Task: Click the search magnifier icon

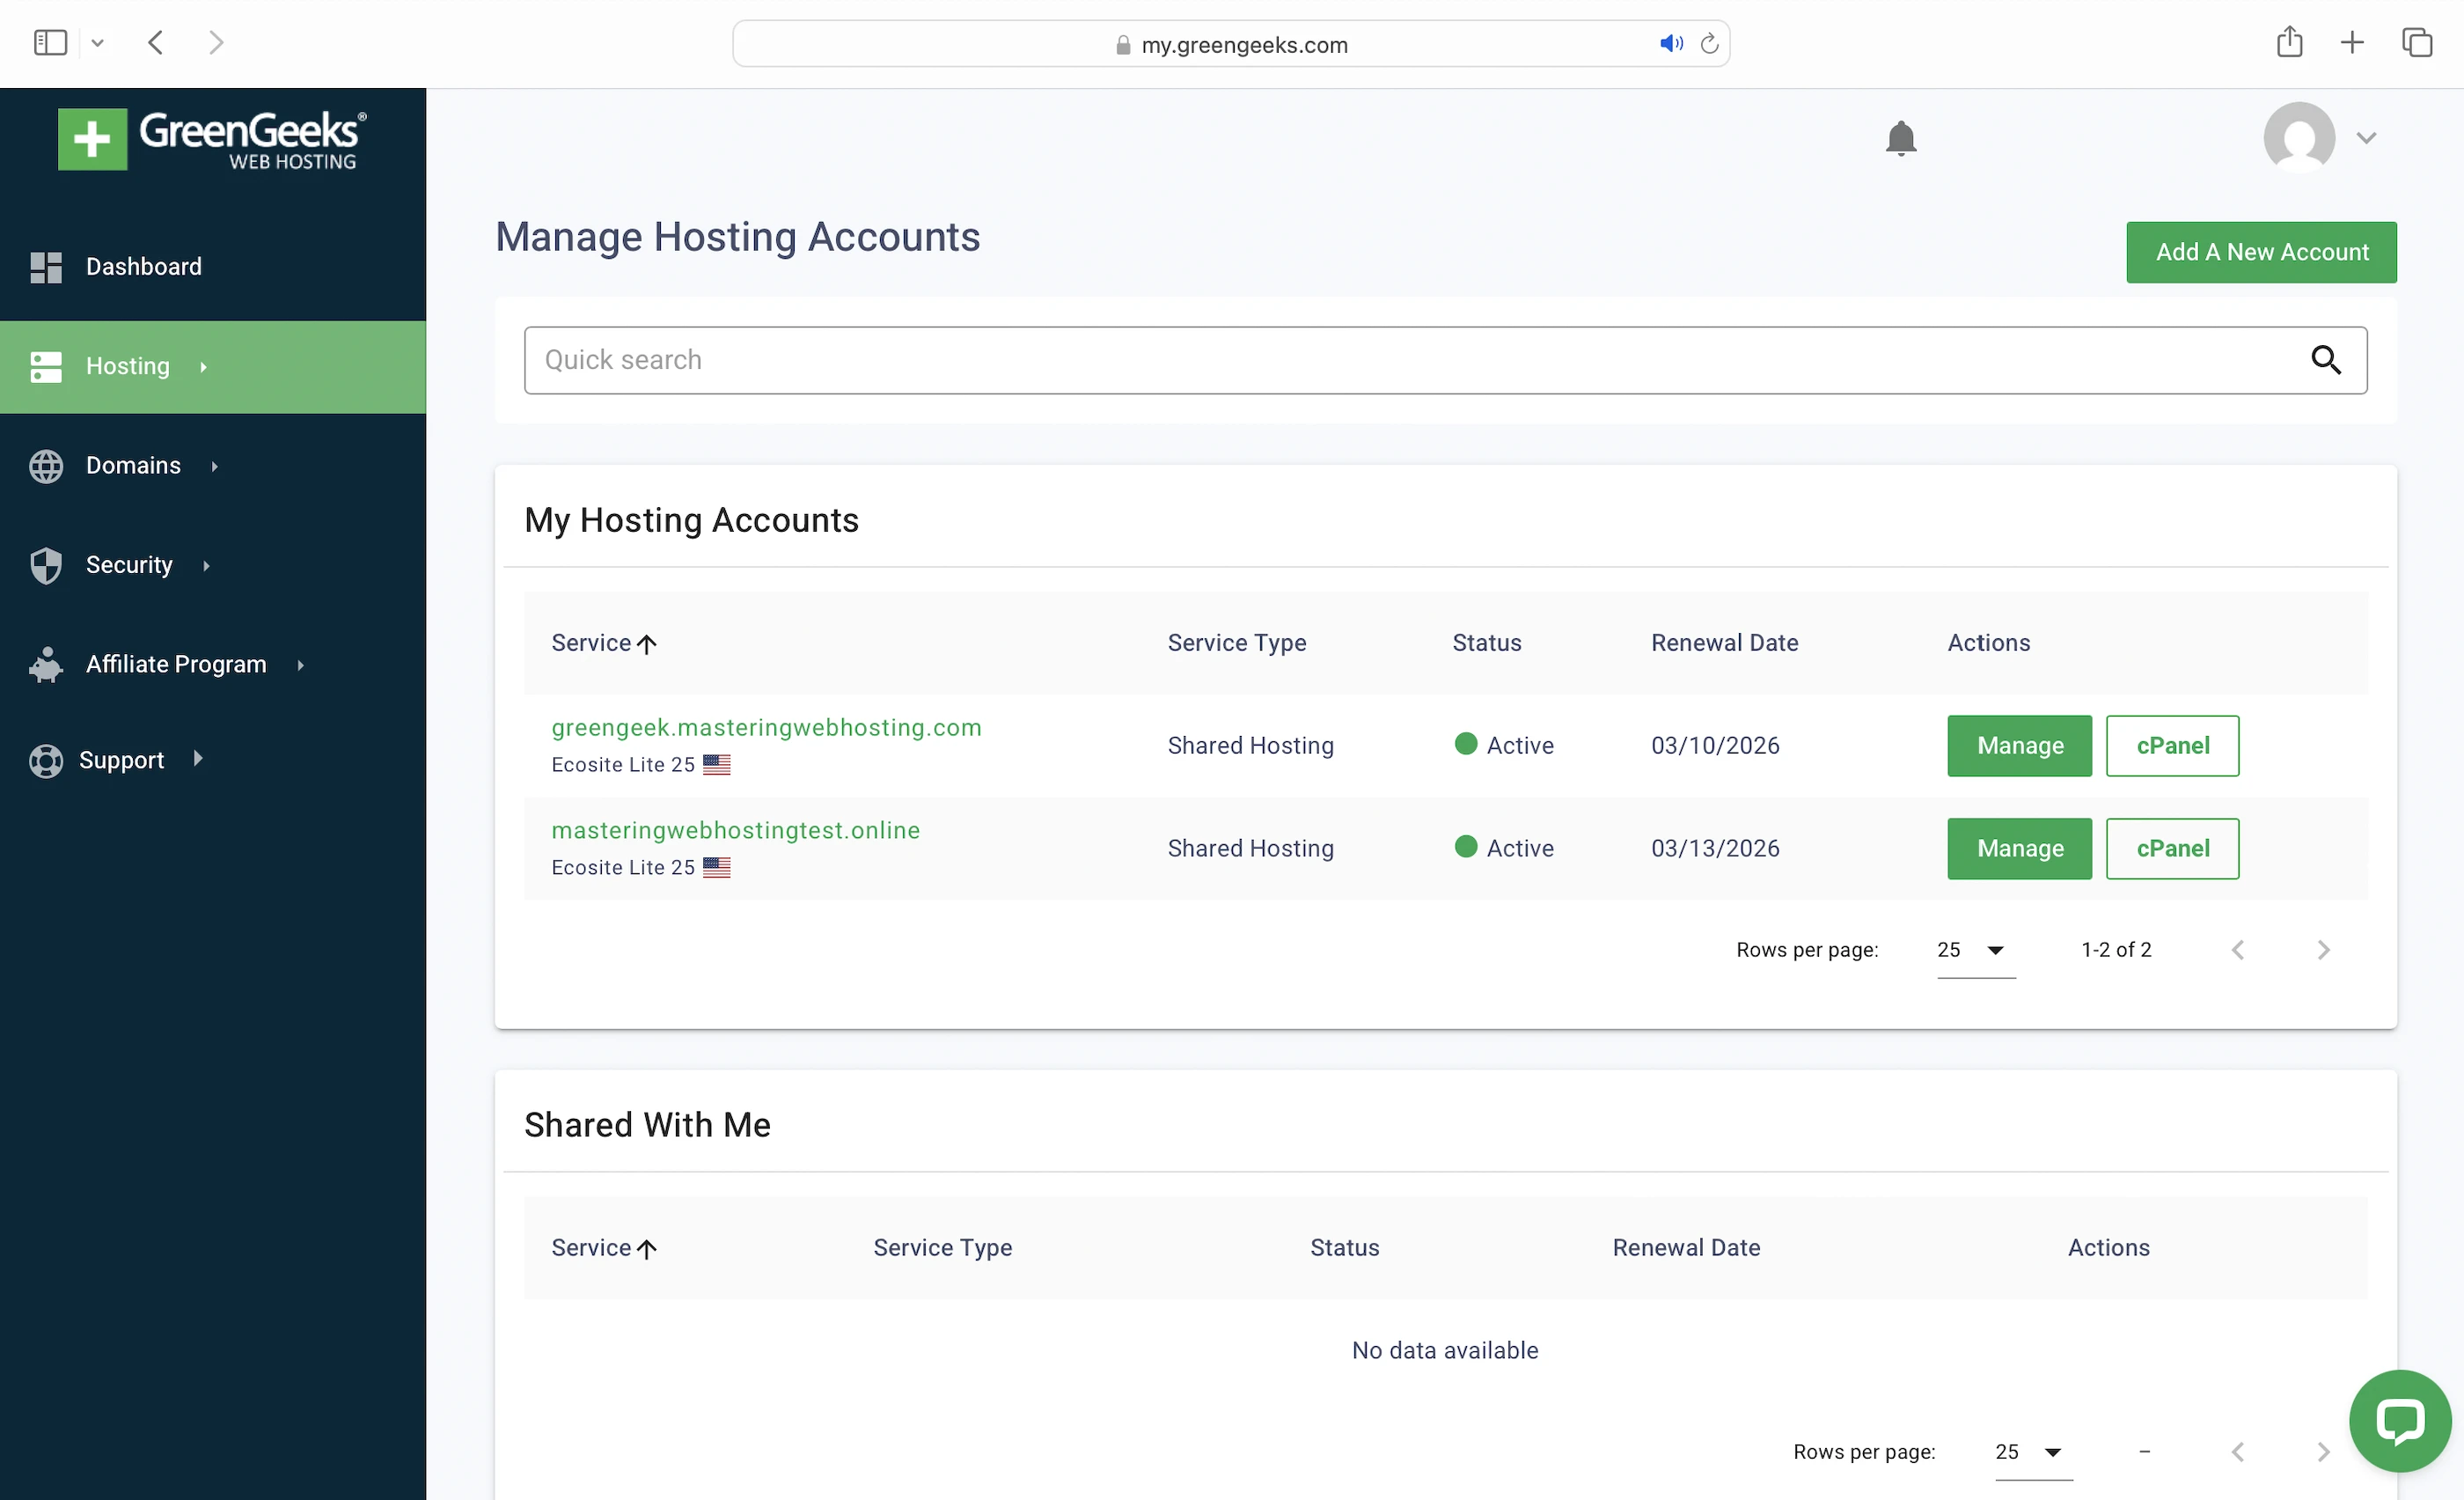Action: point(2325,360)
